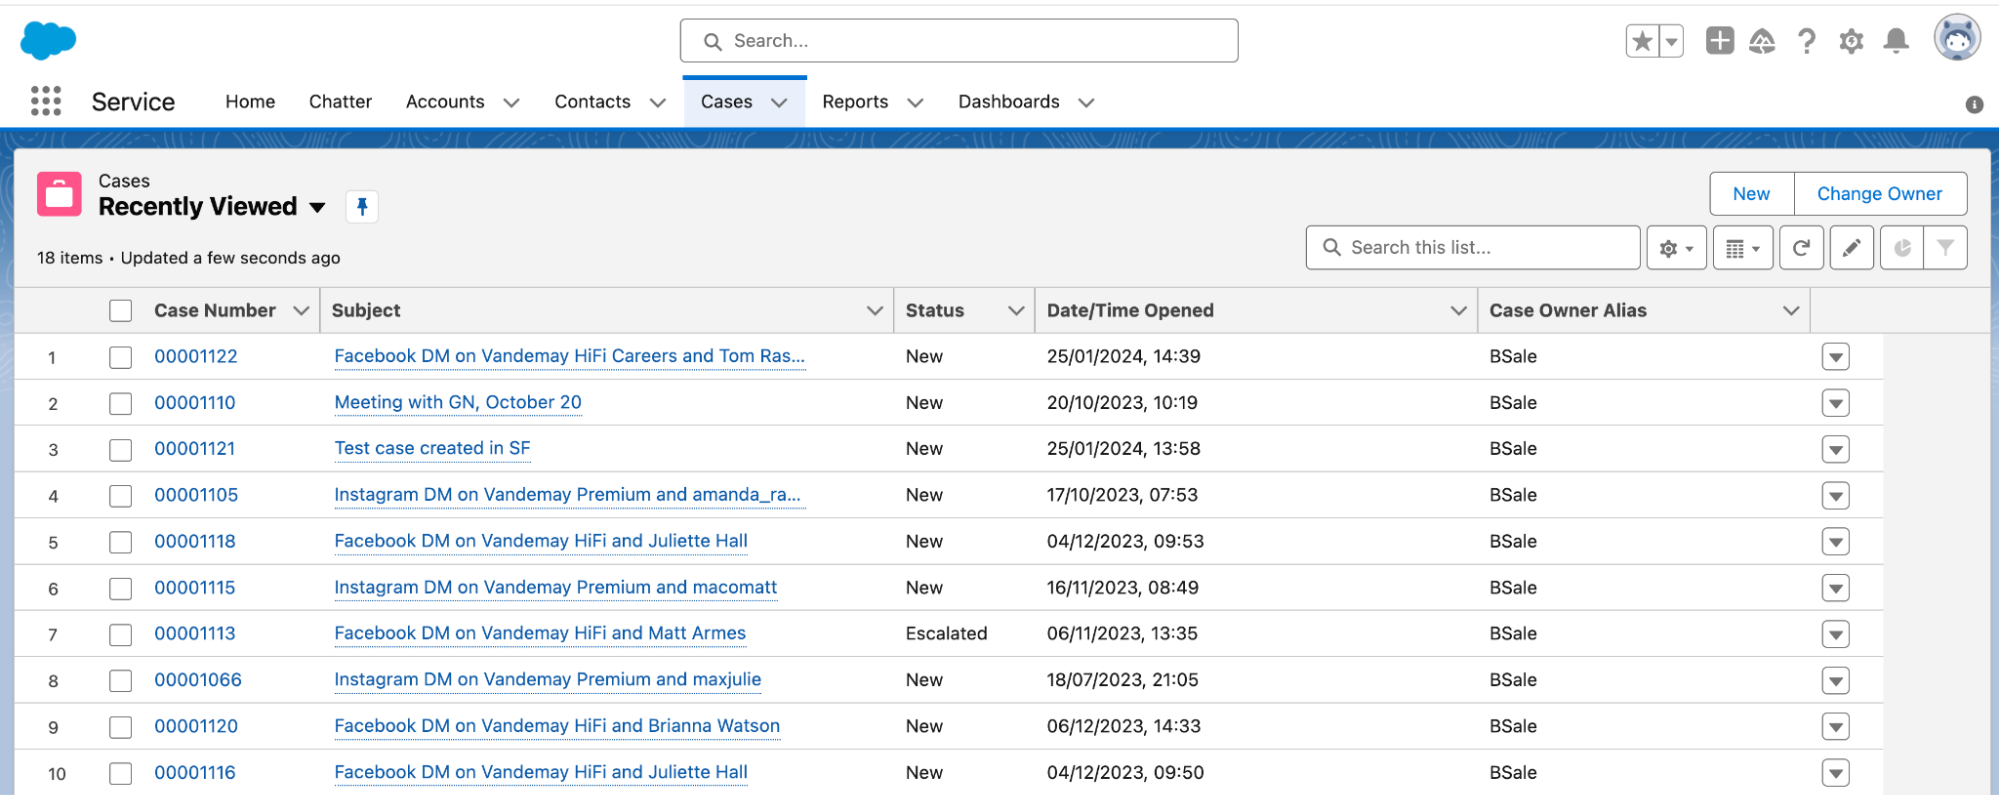Show the charts panel icon
Viewport: 1999px width, 795px height.
coord(1902,248)
